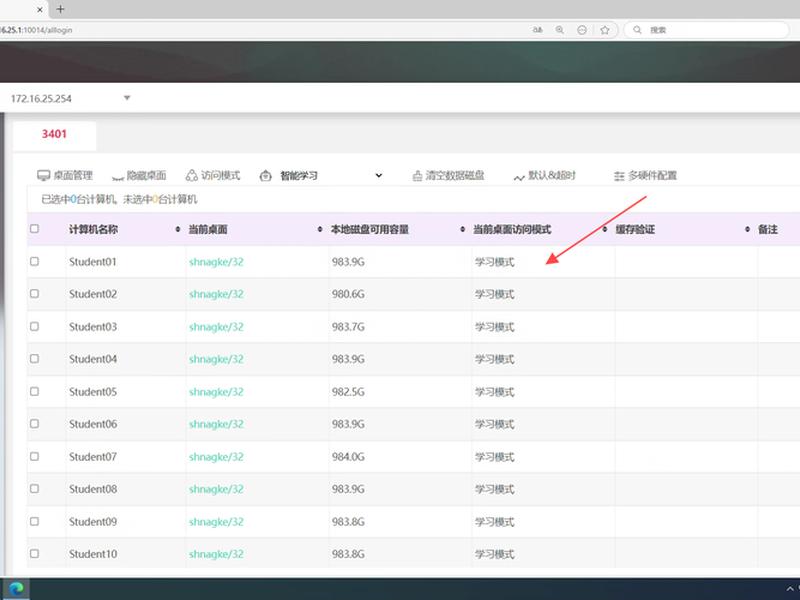The height and width of the screenshot is (600, 800).
Task: Click the 隐藏桌面 hide desktop tool
Action: pyautogui.click(x=139, y=176)
